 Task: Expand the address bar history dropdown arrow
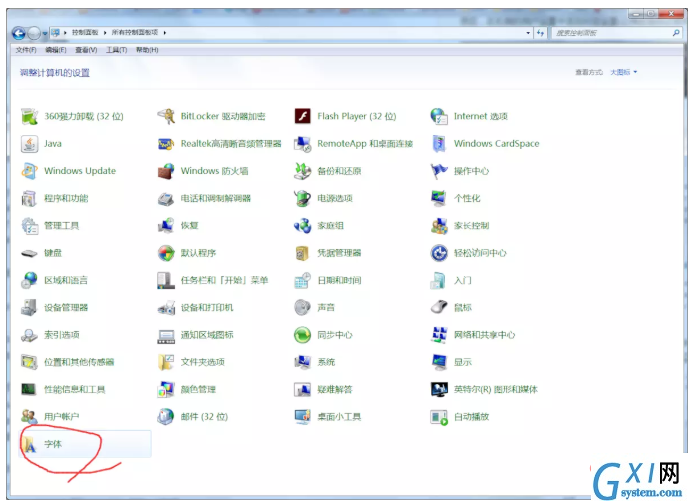coord(528,33)
